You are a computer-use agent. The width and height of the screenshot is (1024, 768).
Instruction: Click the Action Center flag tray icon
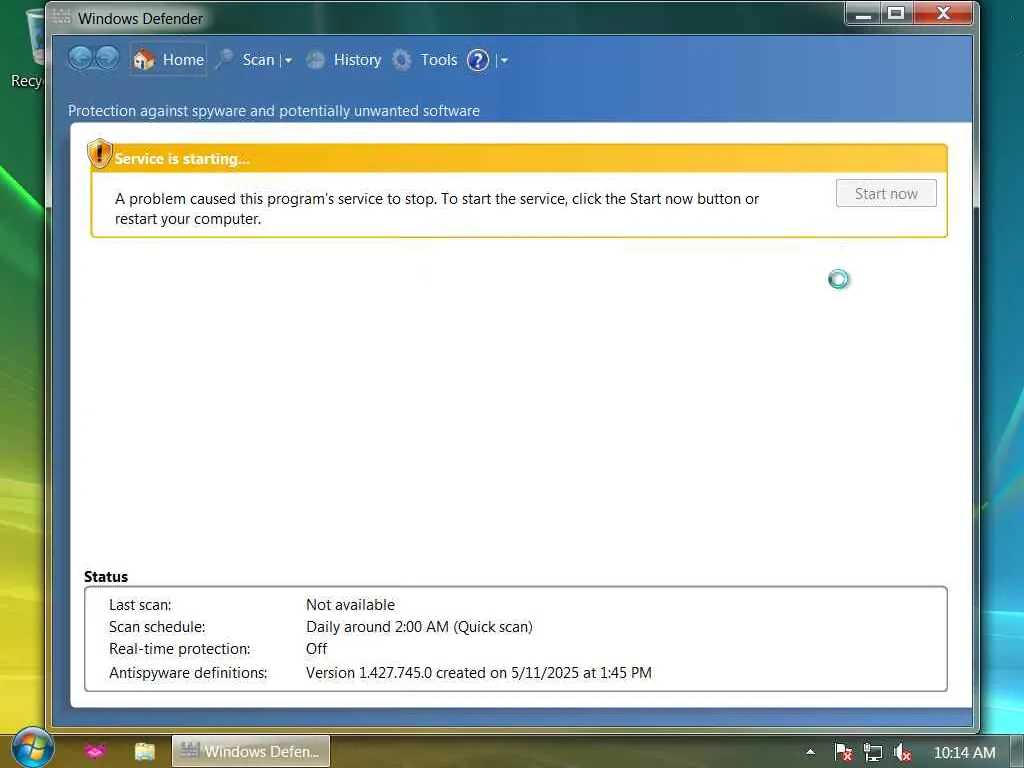[x=843, y=752]
